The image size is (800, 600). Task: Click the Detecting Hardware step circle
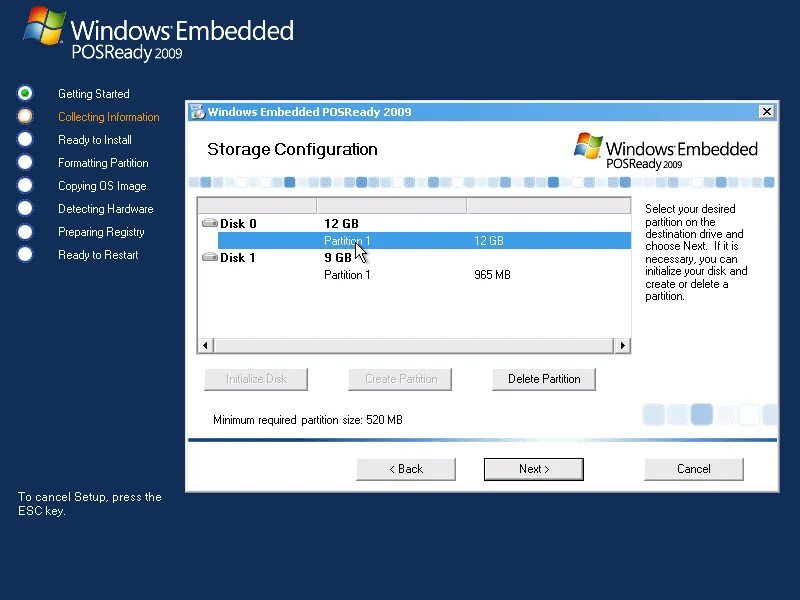tap(25, 208)
